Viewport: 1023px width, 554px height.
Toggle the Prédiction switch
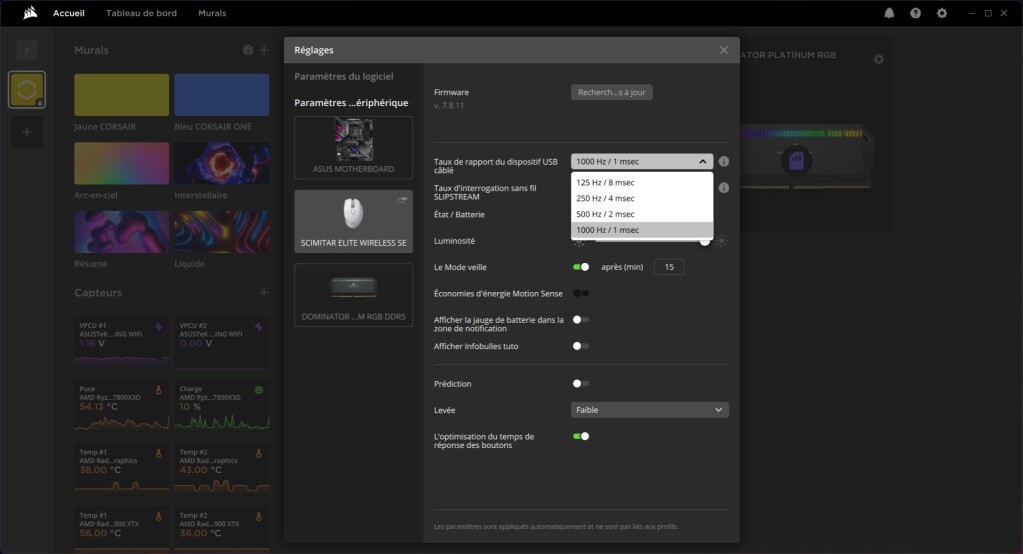[x=581, y=384]
